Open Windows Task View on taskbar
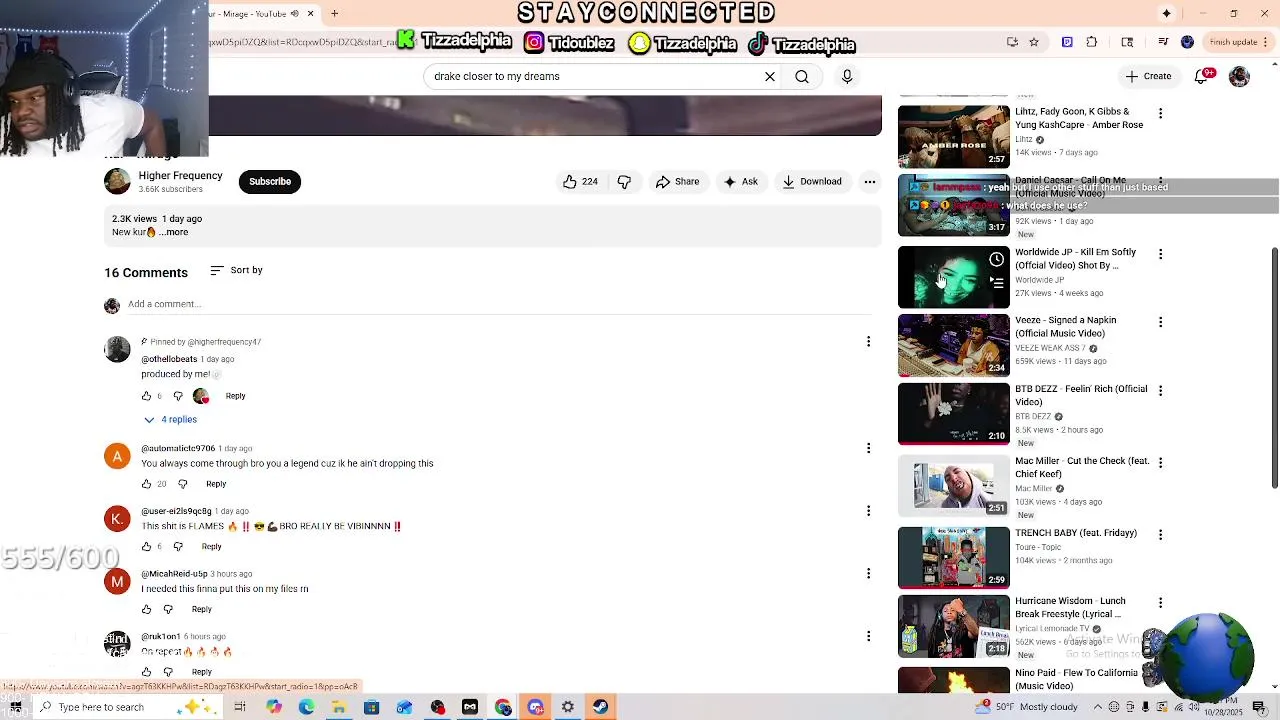This screenshot has height=720, width=1280. (x=240, y=707)
